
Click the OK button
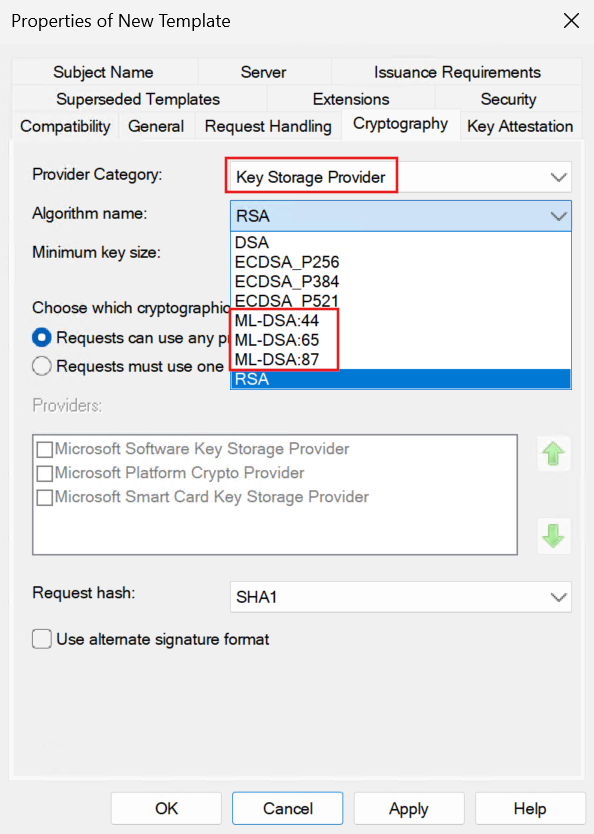pos(166,808)
